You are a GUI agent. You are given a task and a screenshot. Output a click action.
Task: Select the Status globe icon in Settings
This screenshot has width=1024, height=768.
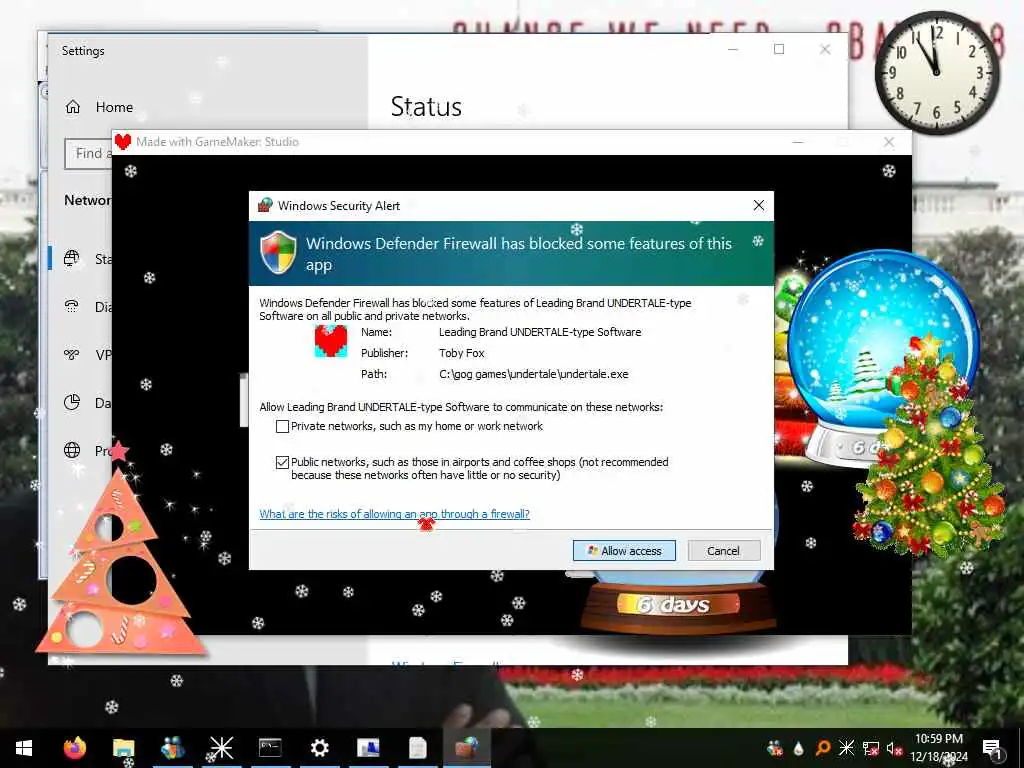click(x=72, y=259)
